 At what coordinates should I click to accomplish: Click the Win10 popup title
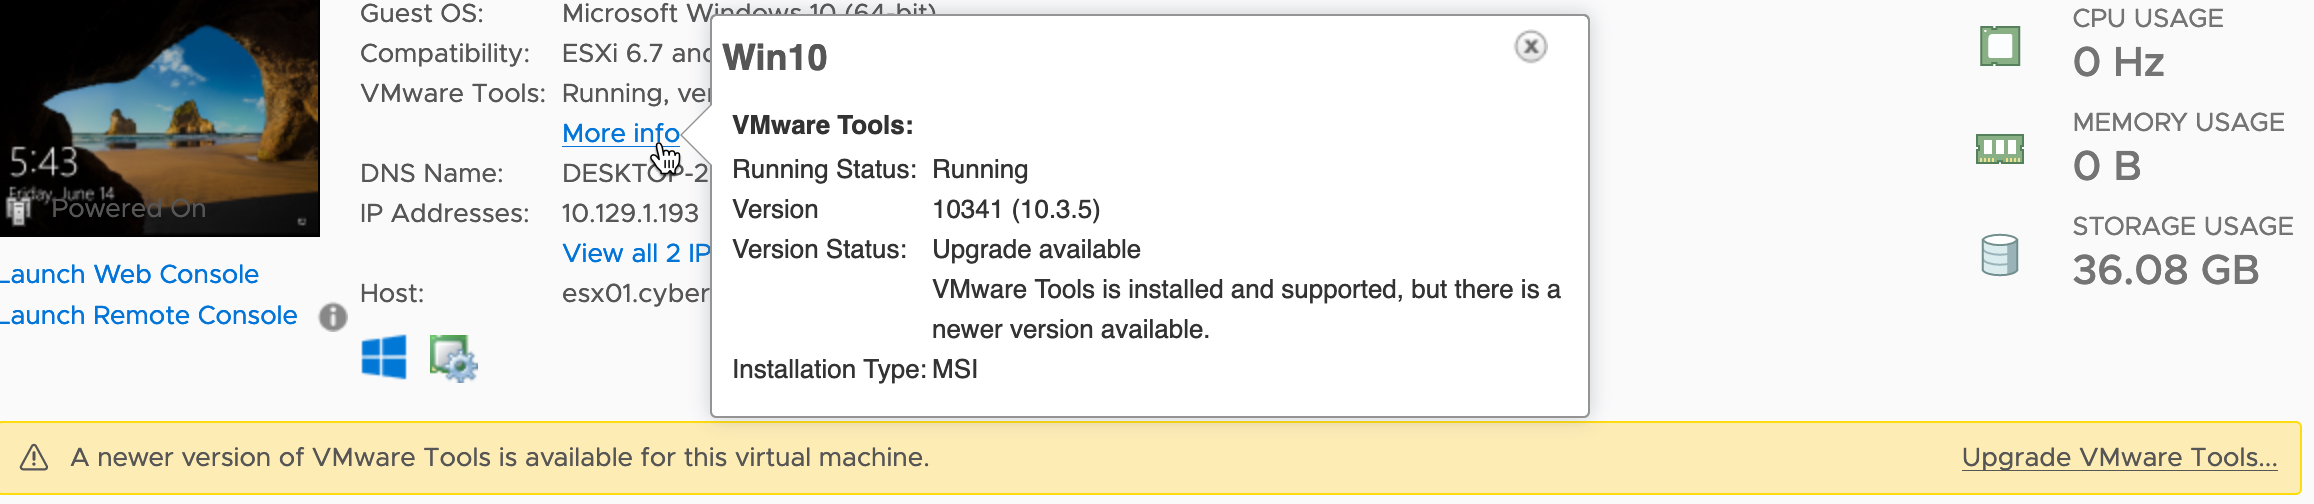click(775, 58)
